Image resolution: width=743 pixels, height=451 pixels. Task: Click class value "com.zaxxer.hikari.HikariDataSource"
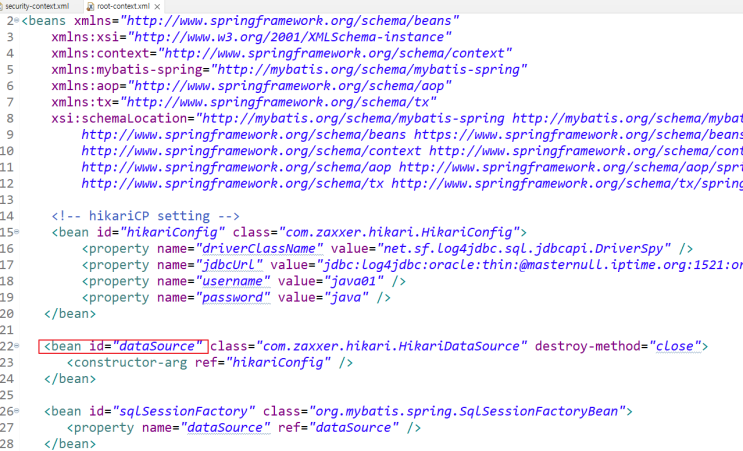pyautogui.click(x=391, y=346)
